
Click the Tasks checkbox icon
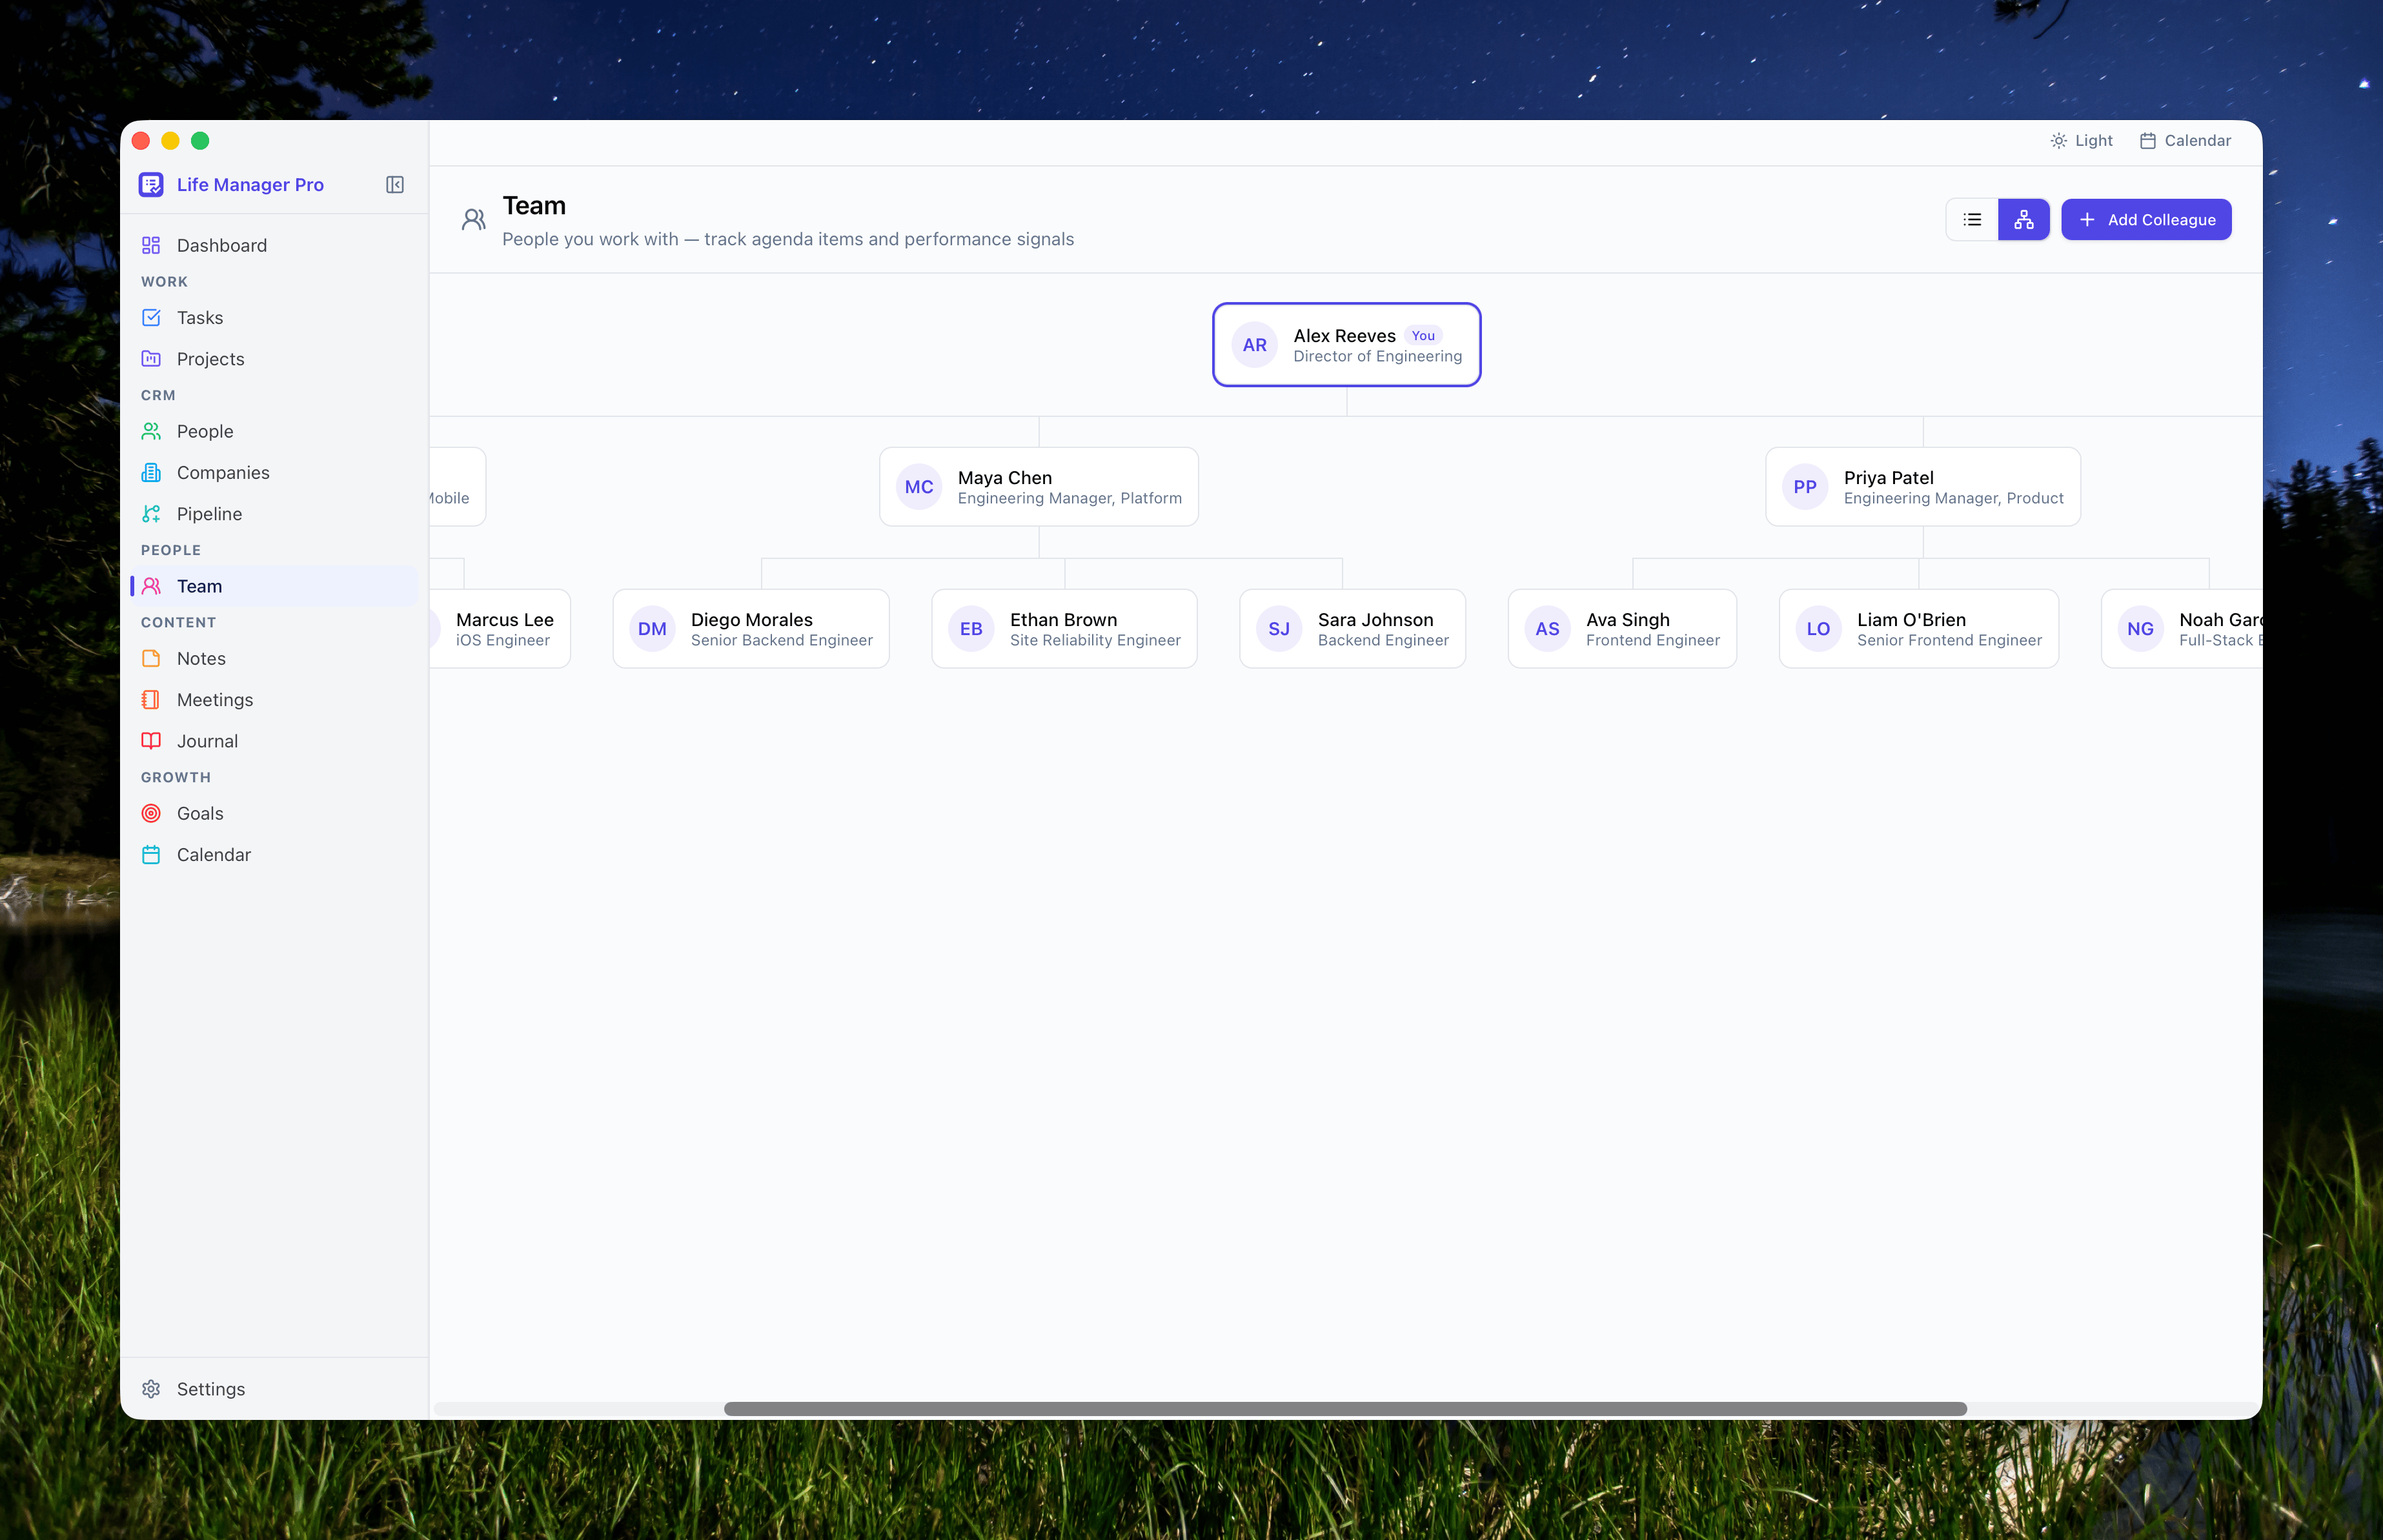coord(151,317)
